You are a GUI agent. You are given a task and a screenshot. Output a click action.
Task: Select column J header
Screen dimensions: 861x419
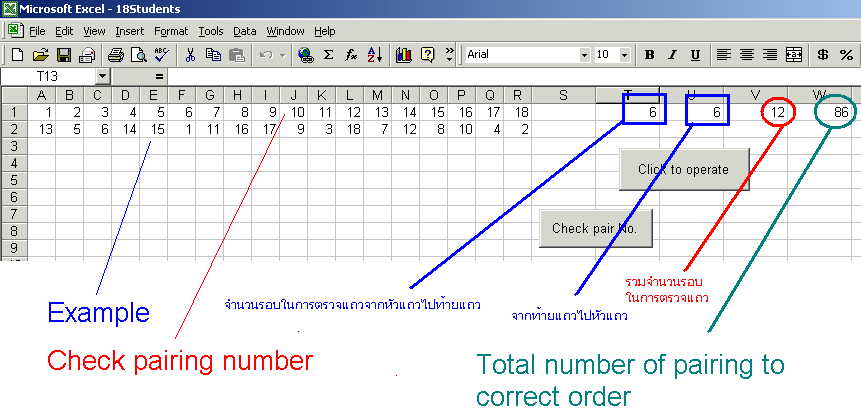coord(294,95)
